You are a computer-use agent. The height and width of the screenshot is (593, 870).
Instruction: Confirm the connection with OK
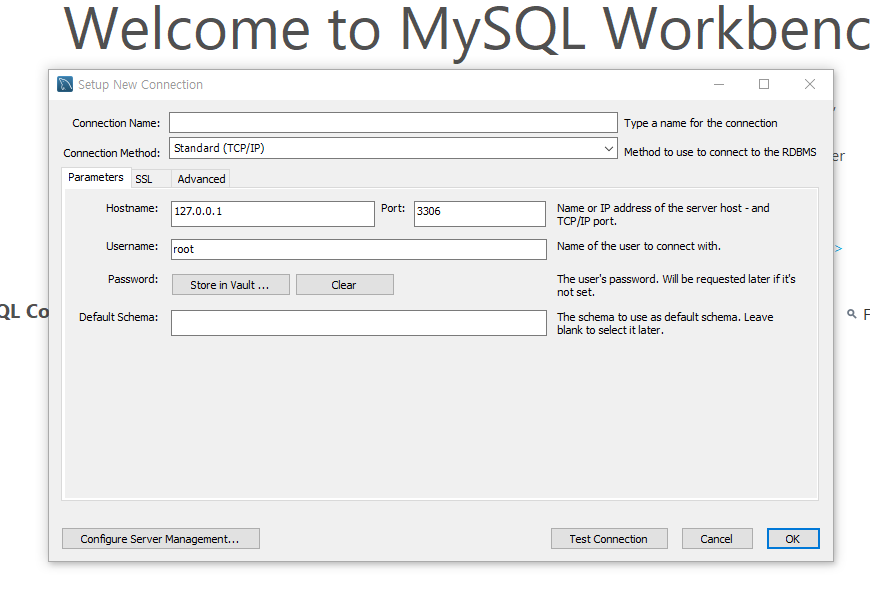tap(793, 539)
